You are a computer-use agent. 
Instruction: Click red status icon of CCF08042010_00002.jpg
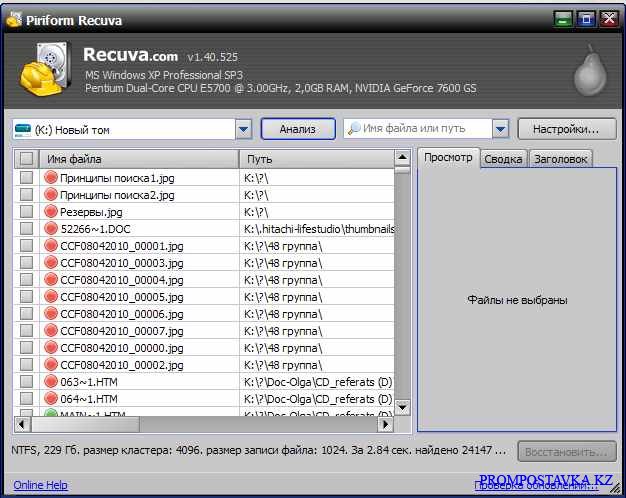[51, 364]
